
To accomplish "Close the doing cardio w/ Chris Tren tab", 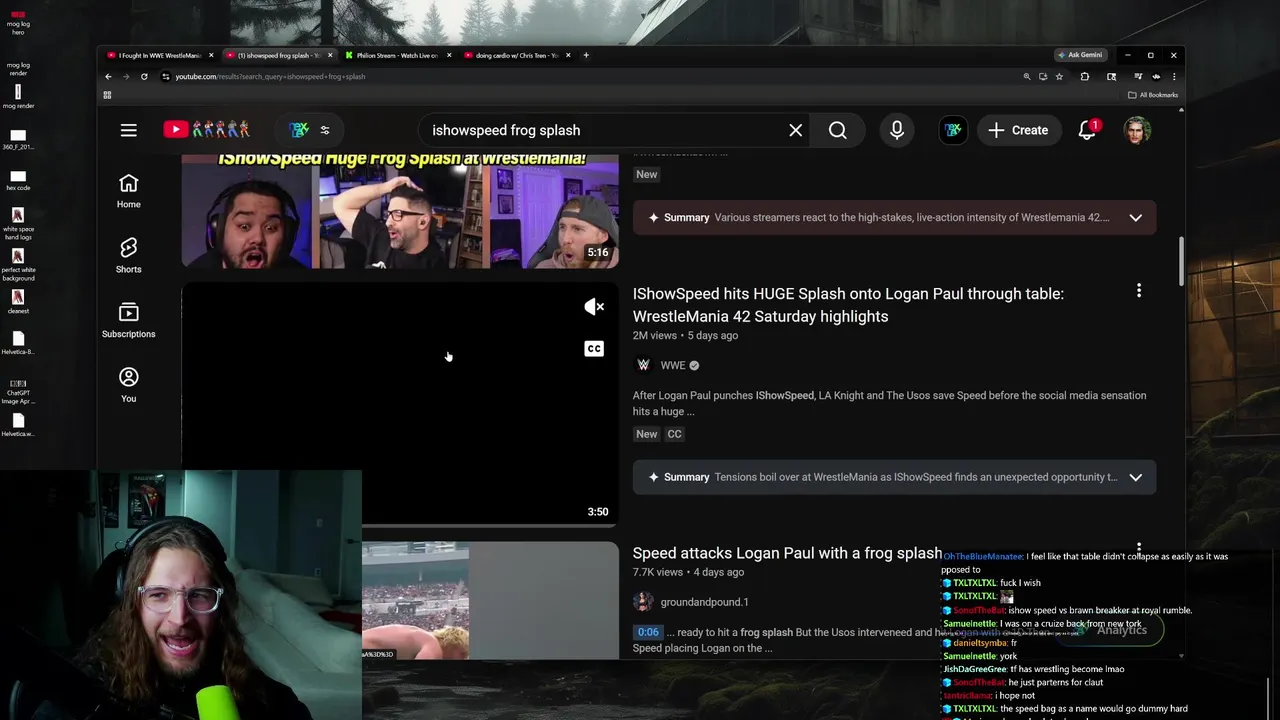I will pos(568,55).
